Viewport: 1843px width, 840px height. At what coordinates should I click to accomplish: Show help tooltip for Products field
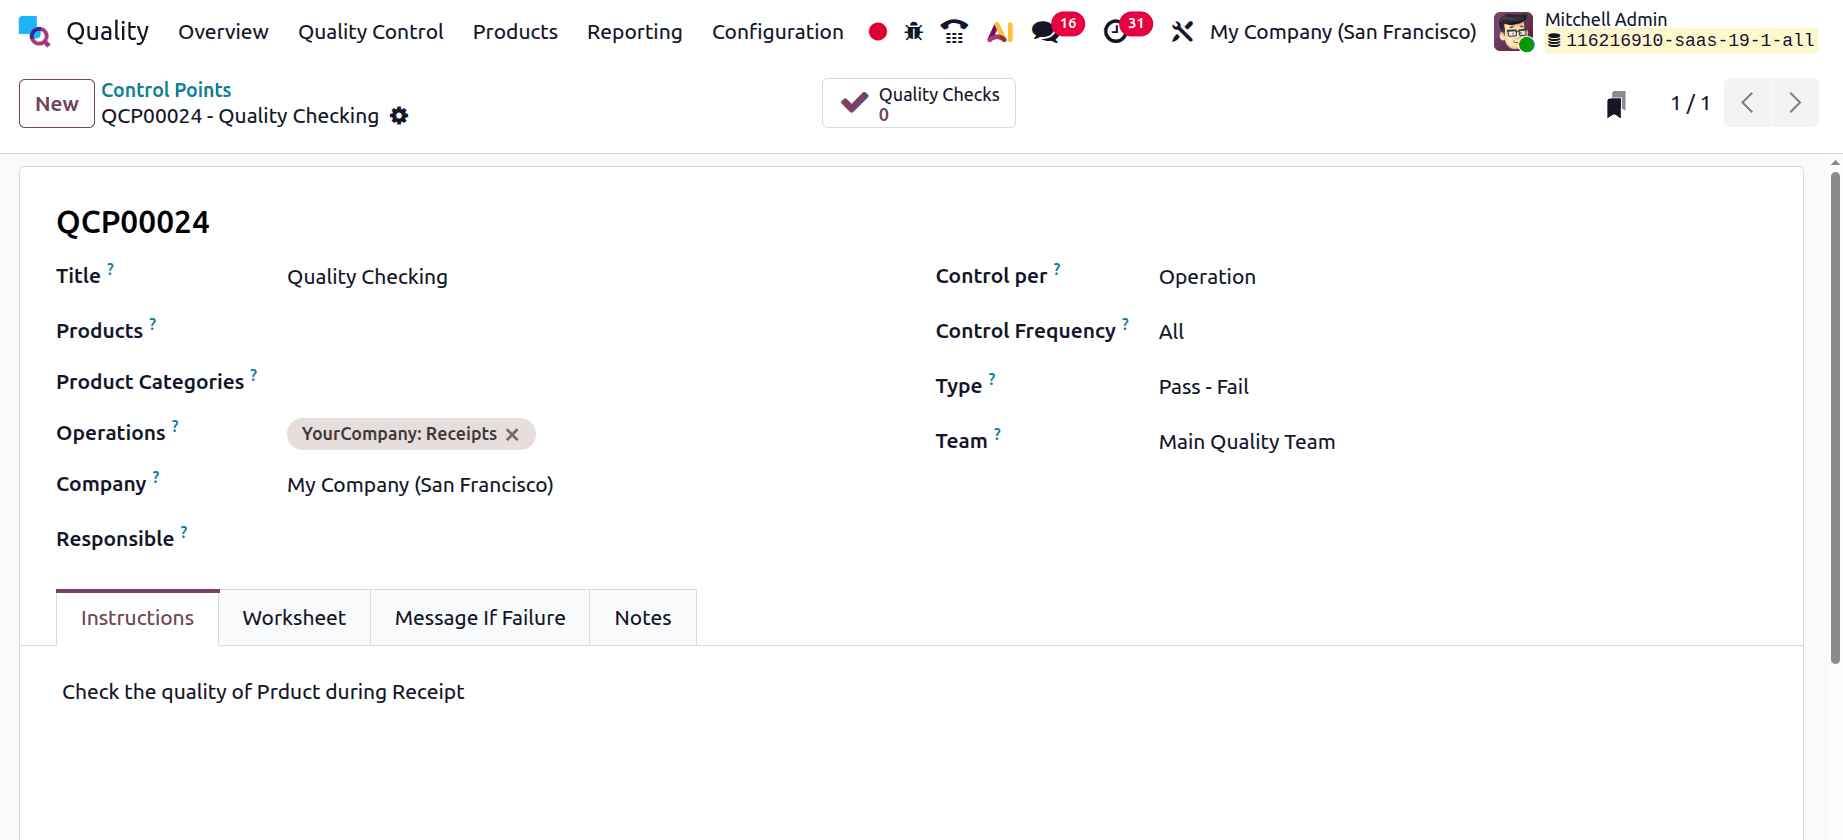pos(153,323)
